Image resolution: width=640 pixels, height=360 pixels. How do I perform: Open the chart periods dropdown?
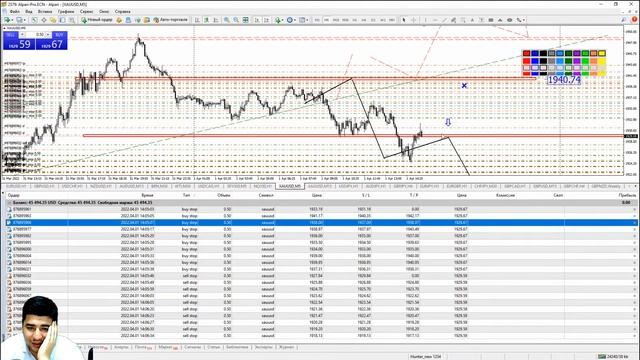click(291, 20)
